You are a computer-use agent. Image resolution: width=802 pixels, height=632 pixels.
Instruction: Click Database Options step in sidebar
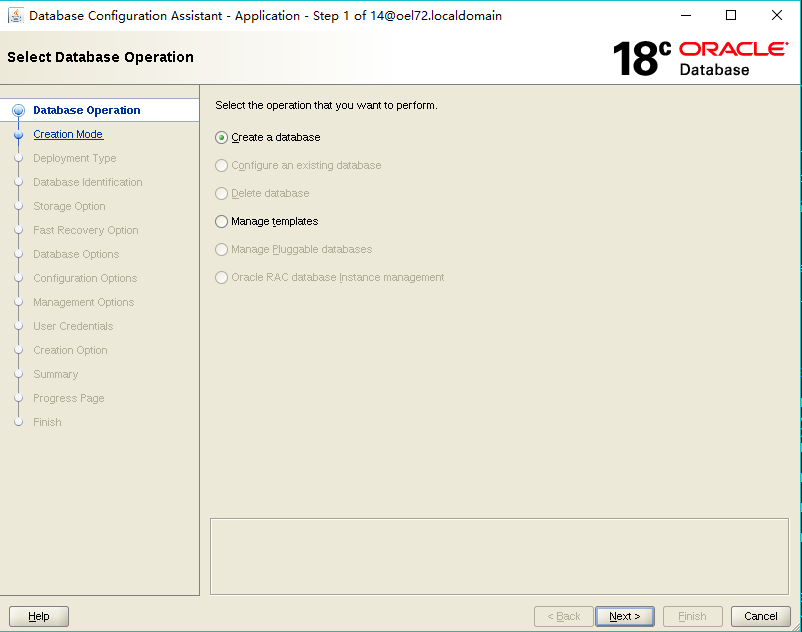(76, 254)
